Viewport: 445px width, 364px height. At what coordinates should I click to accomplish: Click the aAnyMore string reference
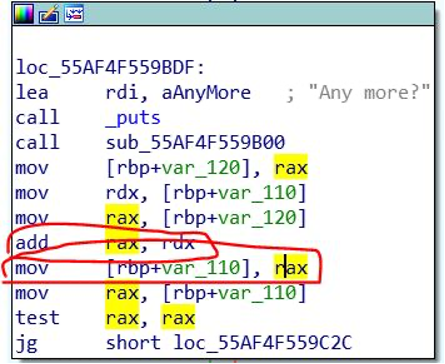click(x=206, y=93)
